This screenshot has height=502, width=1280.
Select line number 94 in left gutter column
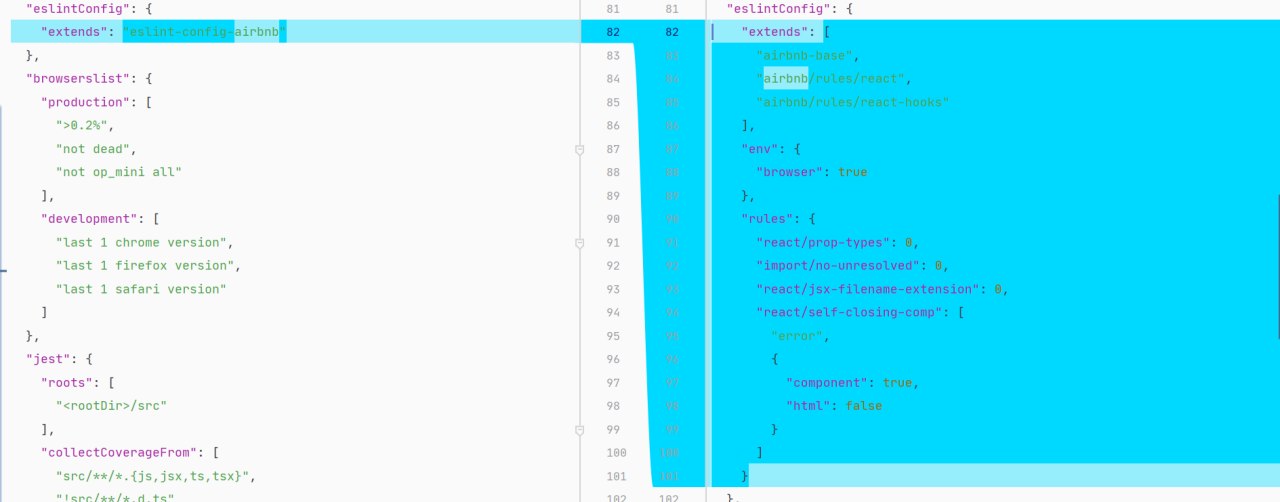[x=613, y=312]
